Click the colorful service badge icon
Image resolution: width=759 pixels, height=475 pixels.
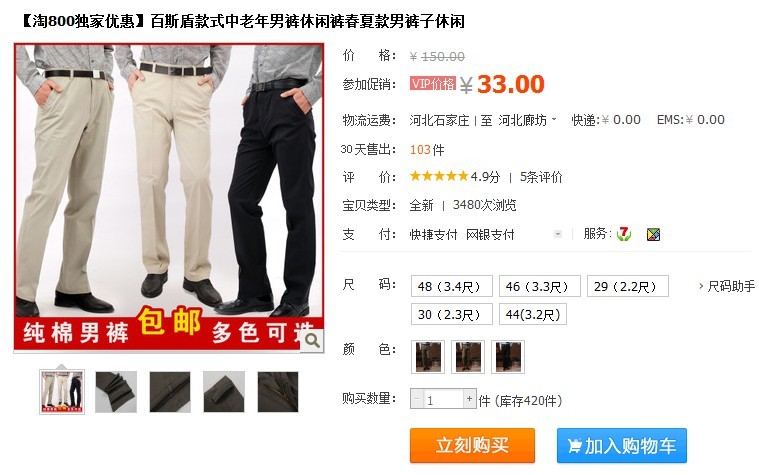(653, 235)
